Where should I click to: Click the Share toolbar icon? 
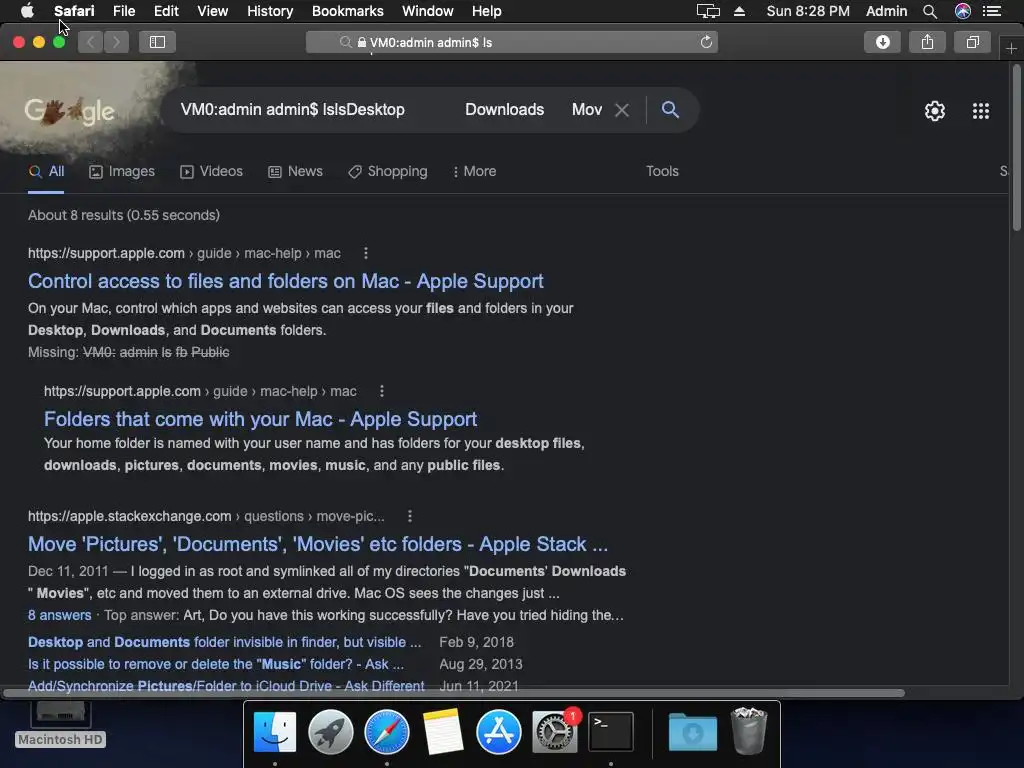[927, 42]
